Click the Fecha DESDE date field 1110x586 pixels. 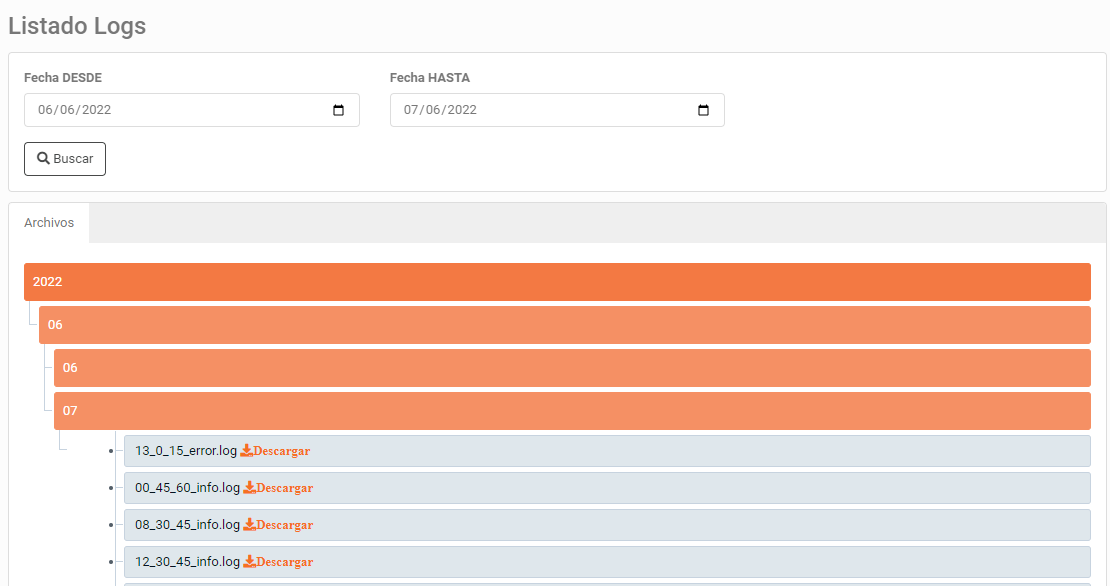(192, 110)
